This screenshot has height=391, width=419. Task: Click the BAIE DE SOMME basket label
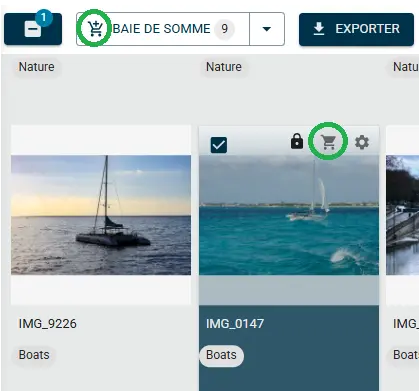(x=162, y=29)
